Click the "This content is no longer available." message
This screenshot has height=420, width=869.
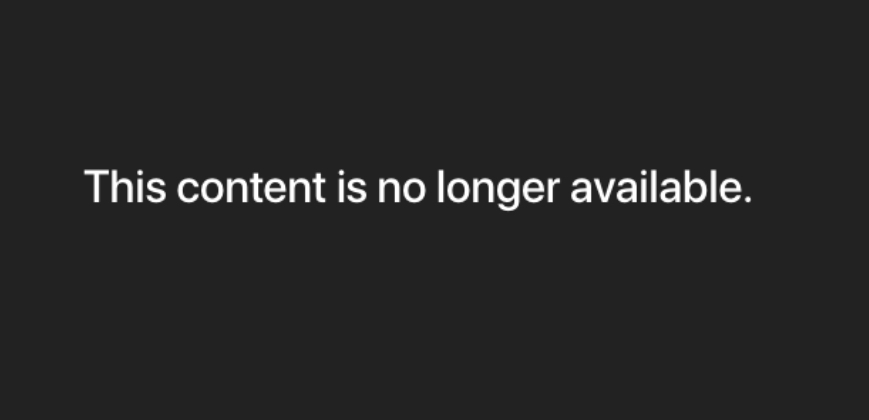tap(418, 188)
